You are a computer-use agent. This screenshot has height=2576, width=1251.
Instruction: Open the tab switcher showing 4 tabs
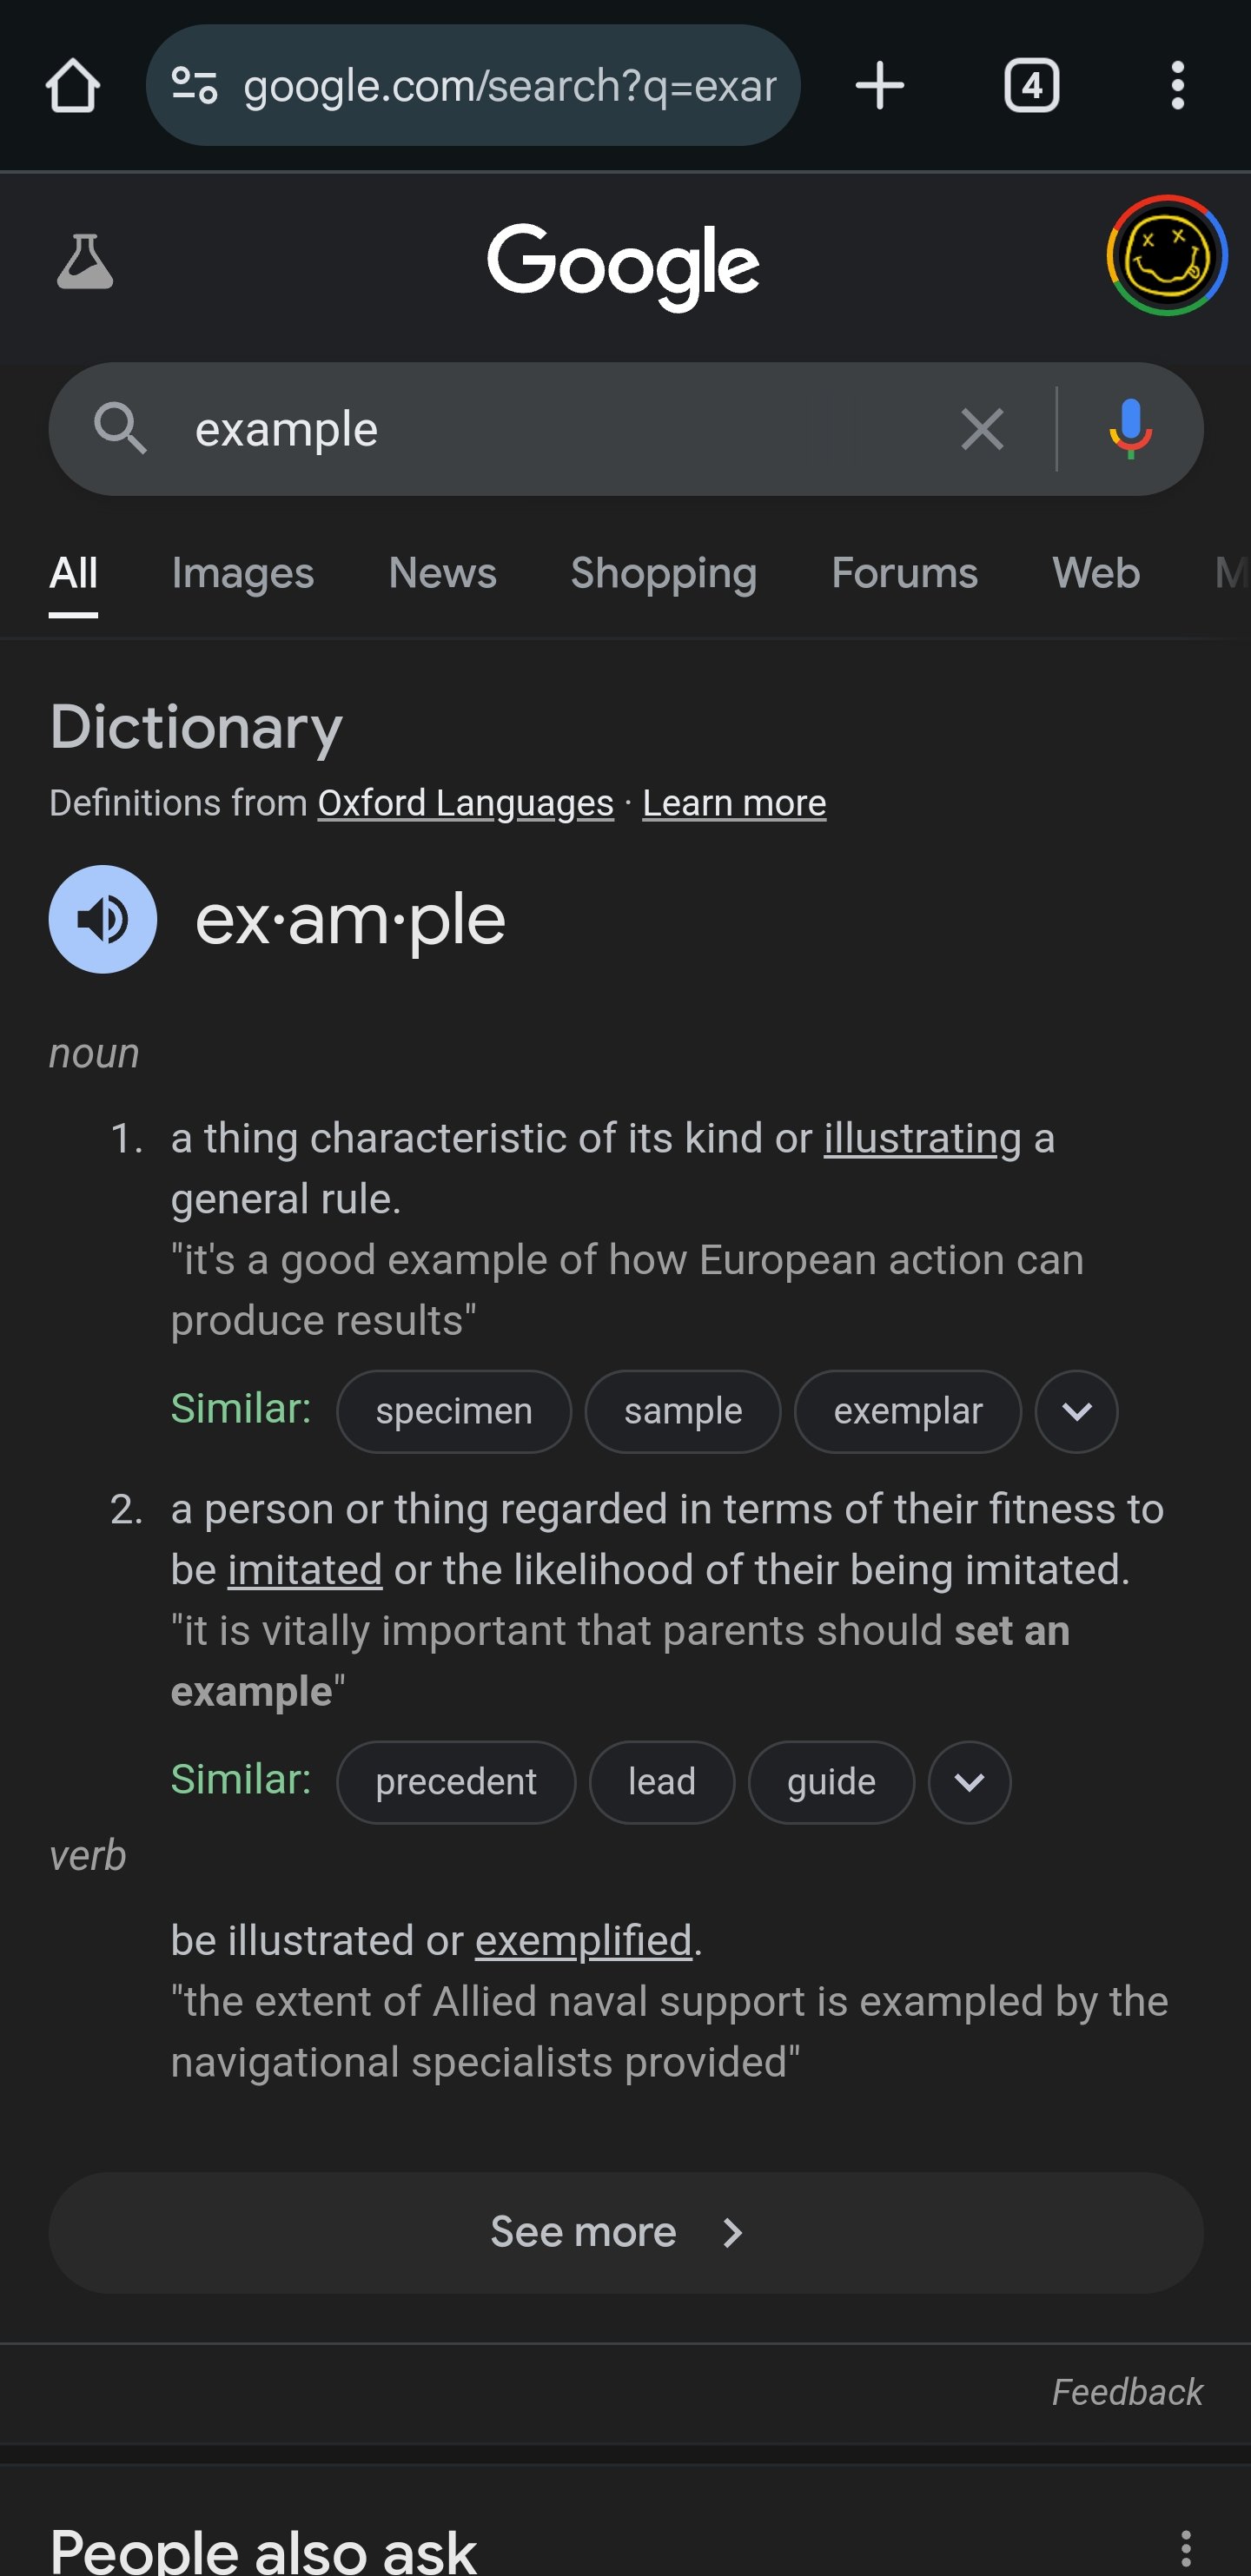pyautogui.click(x=1031, y=86)
